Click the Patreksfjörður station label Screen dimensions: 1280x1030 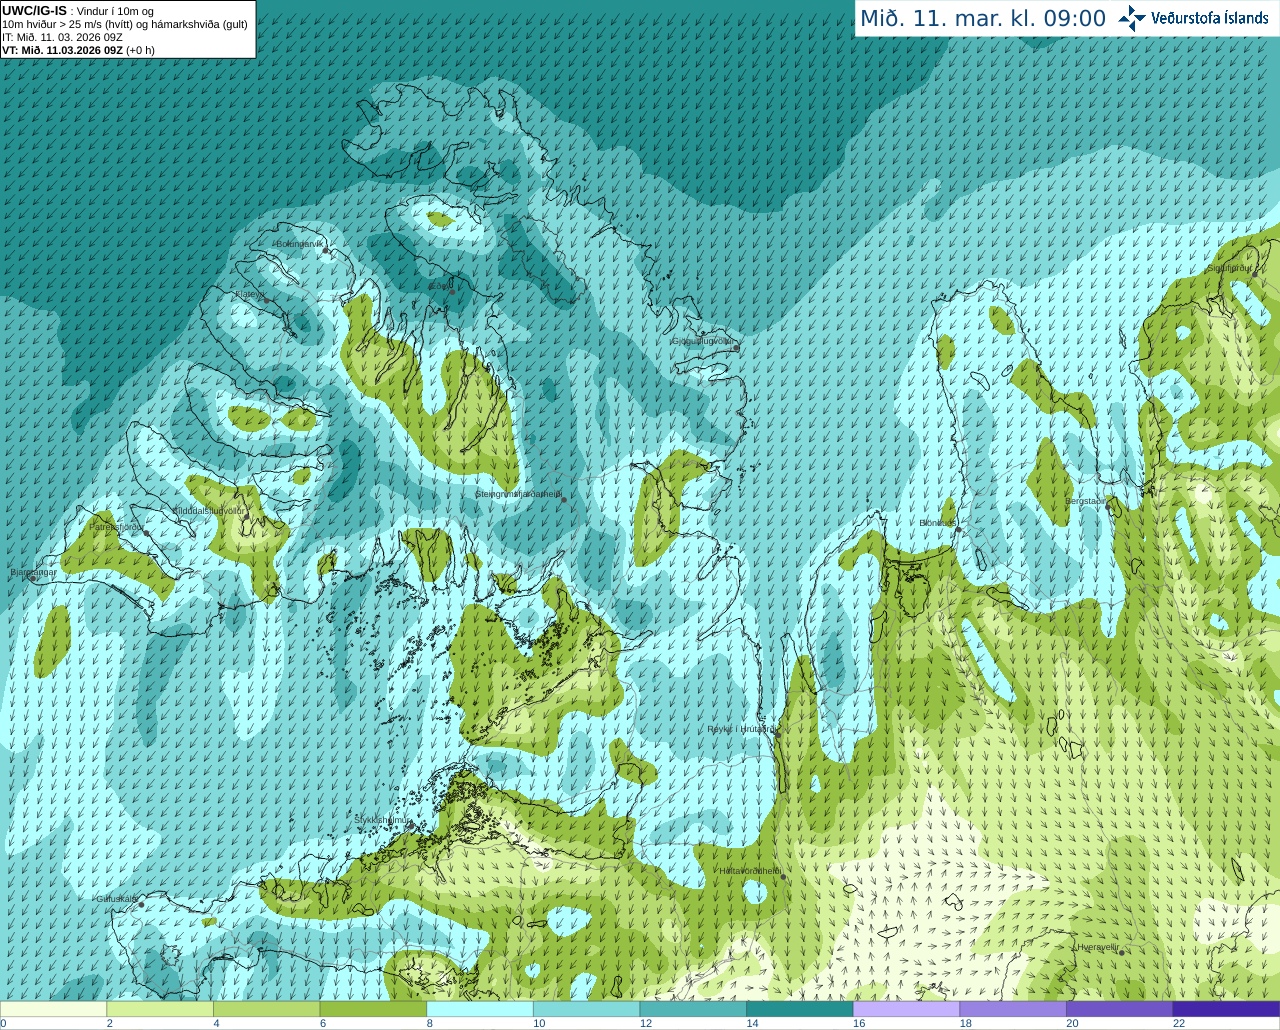pos(117,527)
